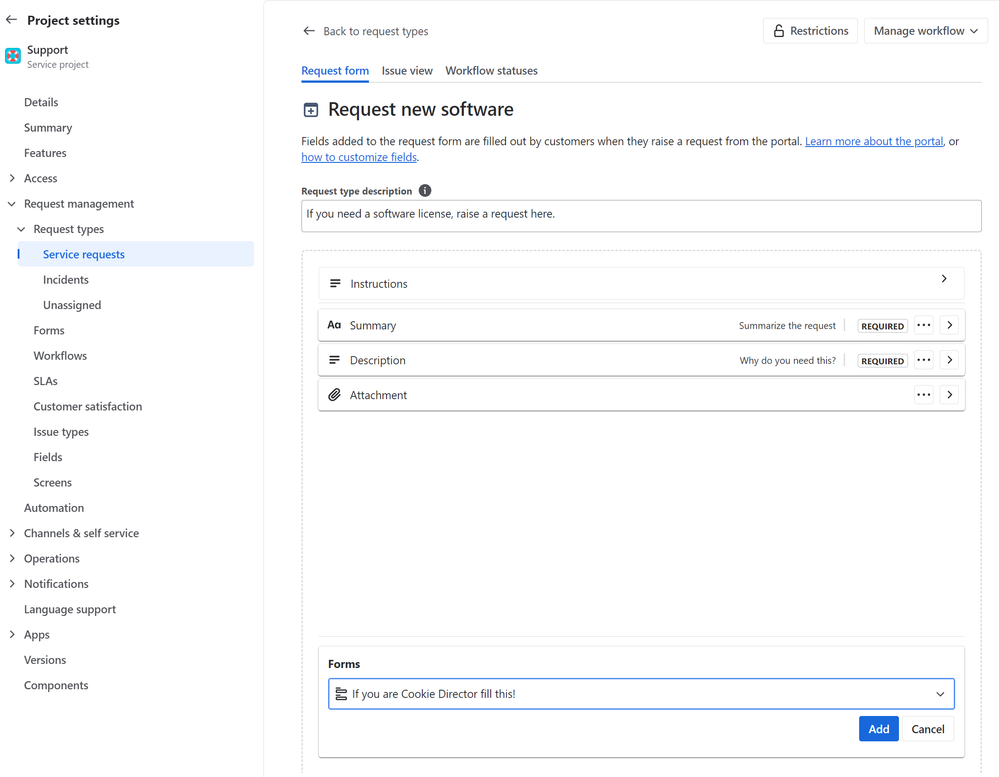The image size is (999, 777).
Task: Click the Add button under Forms
Action: point(878,728)
